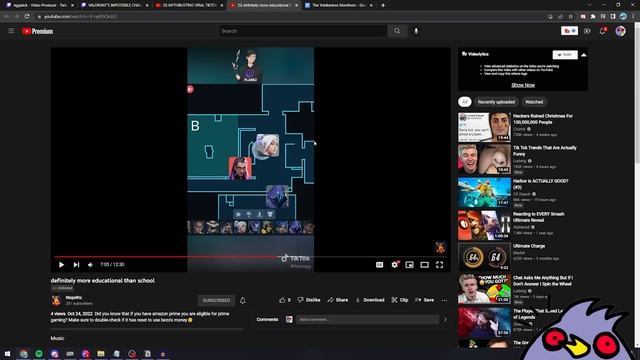This screenshot has height=360, width=640.
Task: Open Ultimate Charge video thumbnail
Action: pyautogui.click(x=484, y=257)
